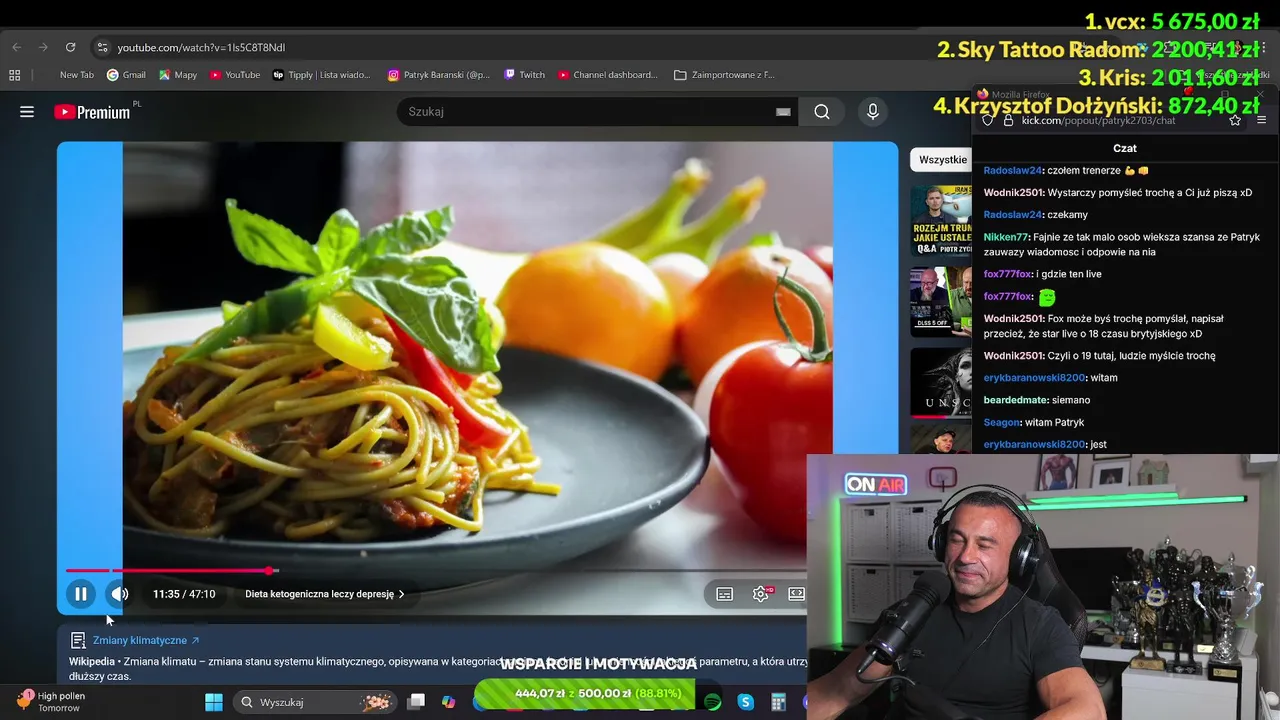Click the 11:35 / 47:10 time display
The height and width of the screenshot is (720, 1280).
coord(184,594)
